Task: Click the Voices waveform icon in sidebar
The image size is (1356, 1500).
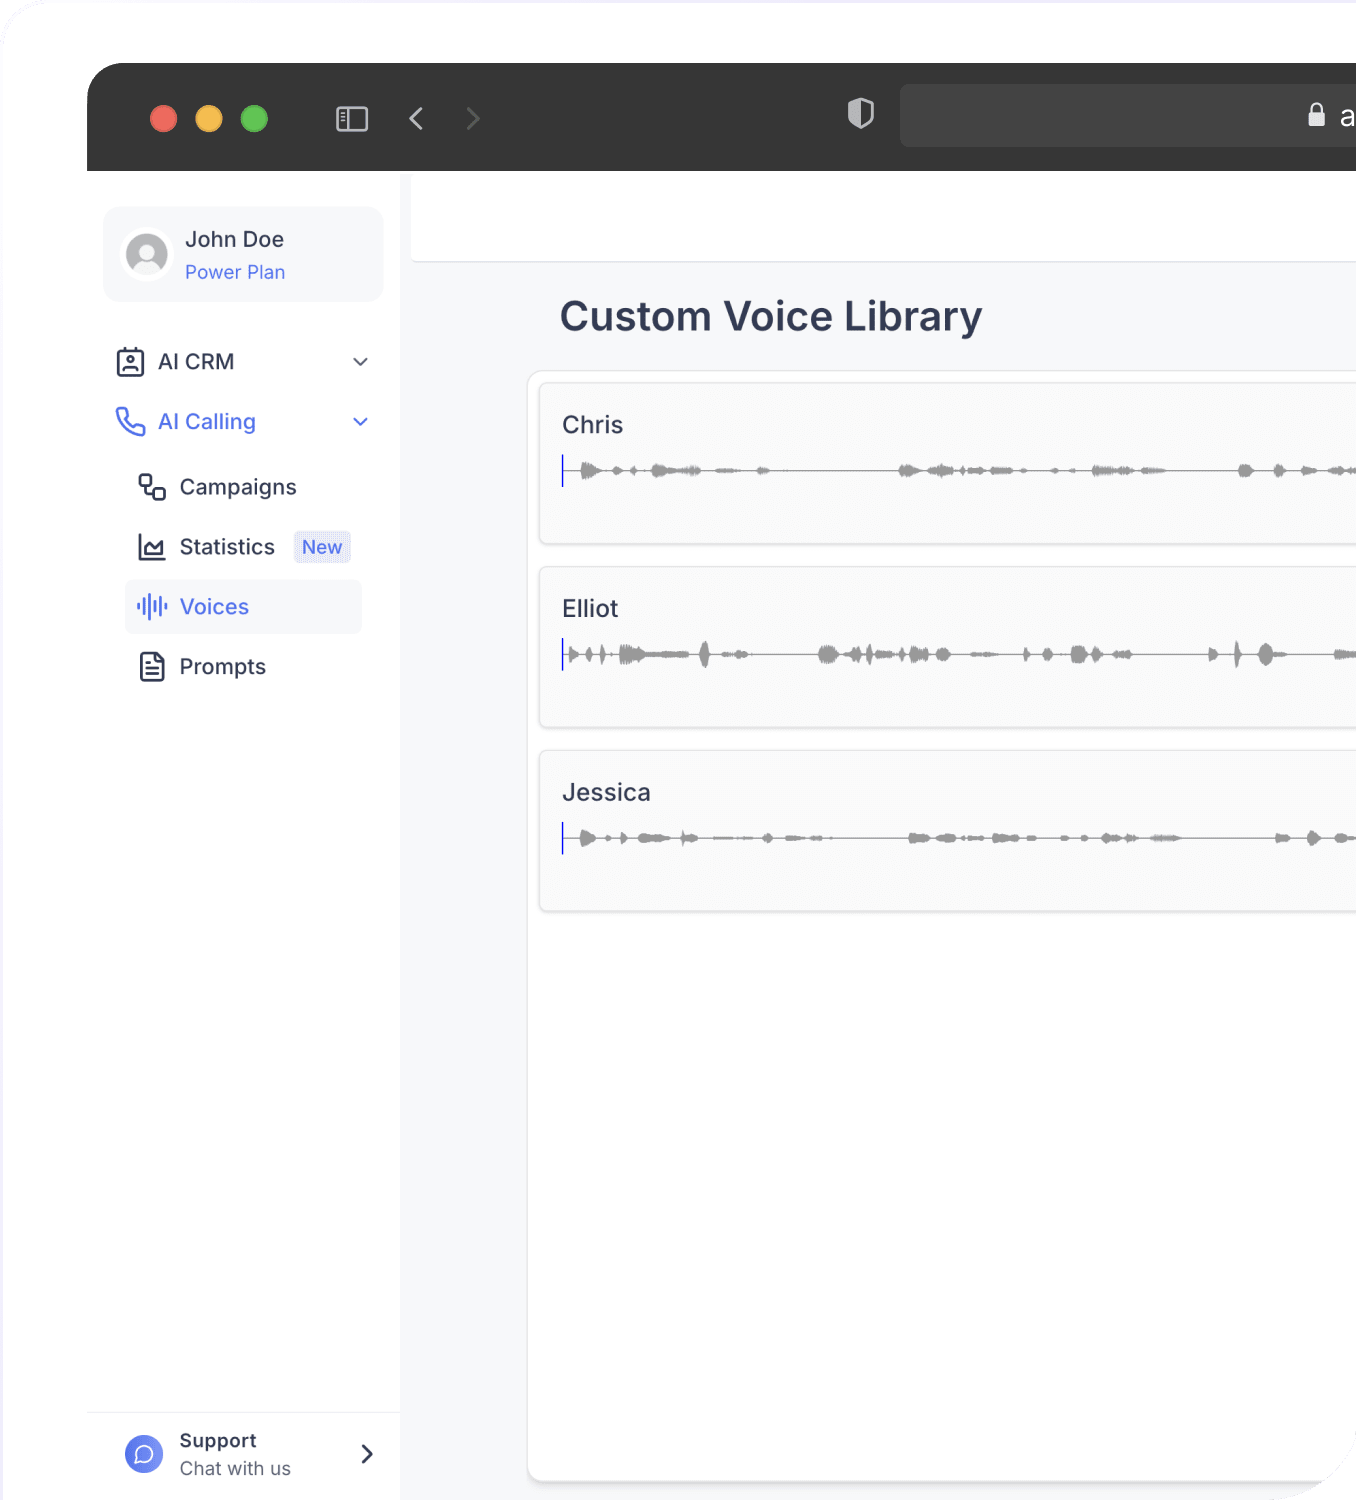Action: [x=152, y=607]
